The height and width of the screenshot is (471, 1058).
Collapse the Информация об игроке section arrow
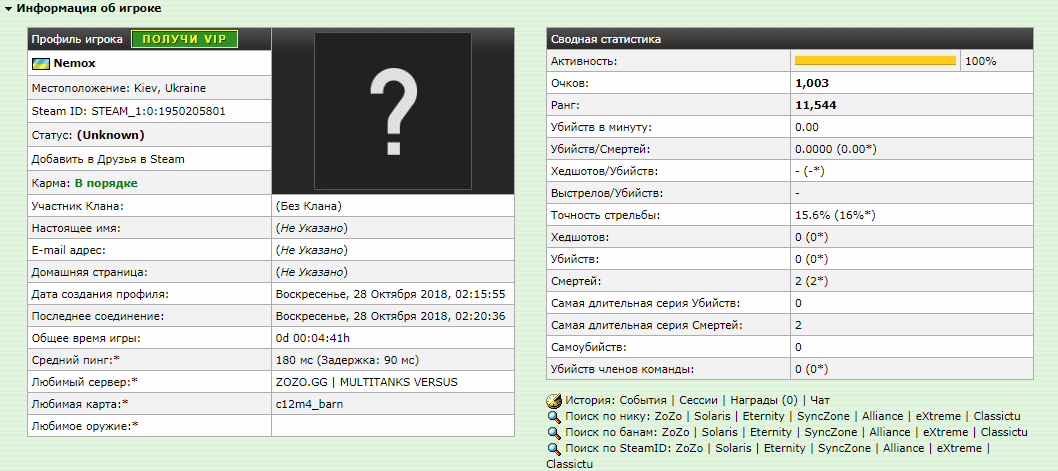coord(8,9)
